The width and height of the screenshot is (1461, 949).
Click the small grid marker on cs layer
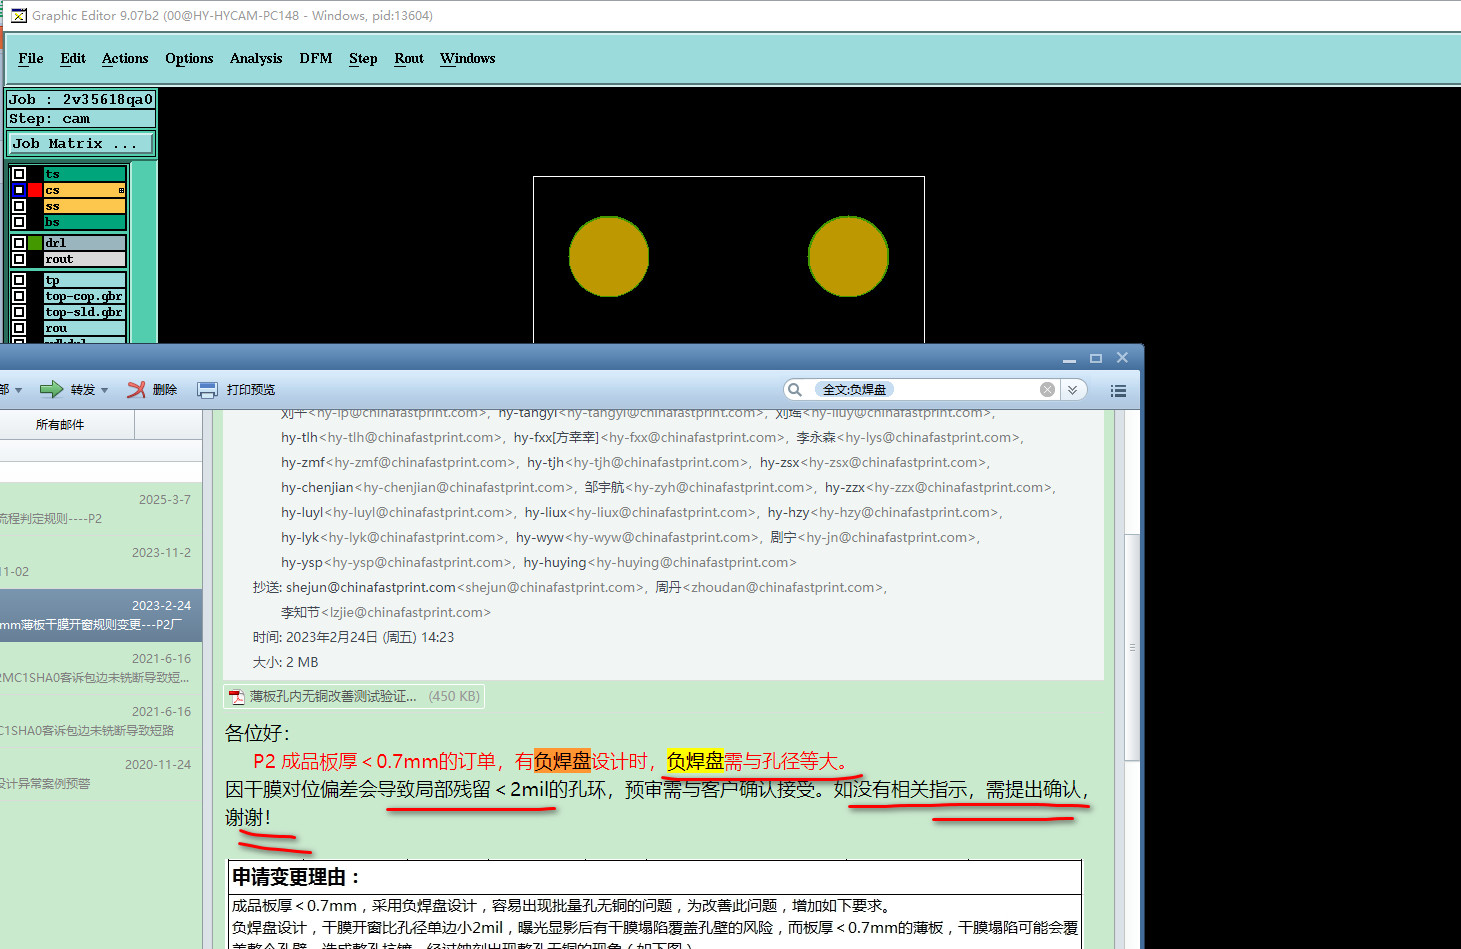pyautogui.click(x=122, y=190)
